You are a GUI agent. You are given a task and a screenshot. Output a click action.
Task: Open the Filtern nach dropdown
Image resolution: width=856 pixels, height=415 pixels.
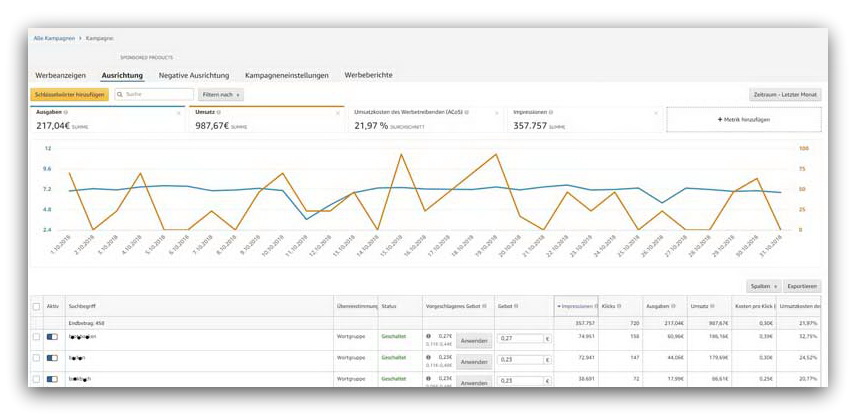[x=221, y=94]
